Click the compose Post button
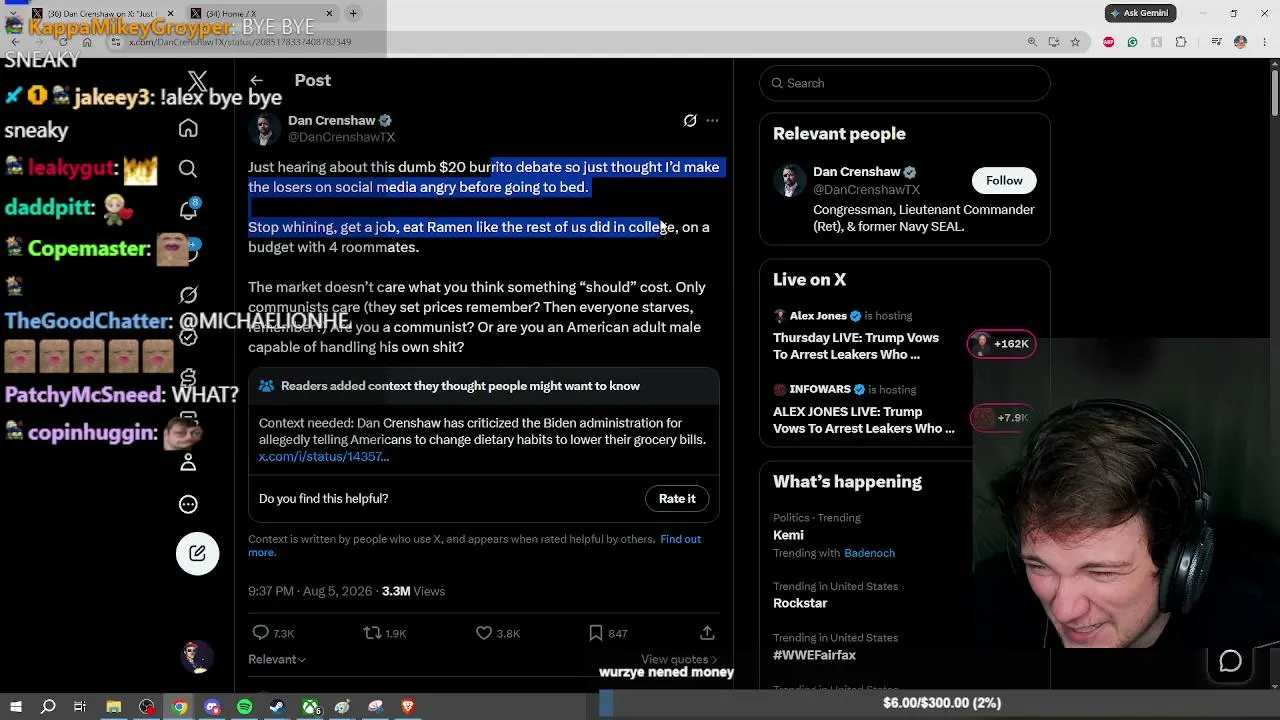Screen dimensions: 1280x720 pos(197,553)
